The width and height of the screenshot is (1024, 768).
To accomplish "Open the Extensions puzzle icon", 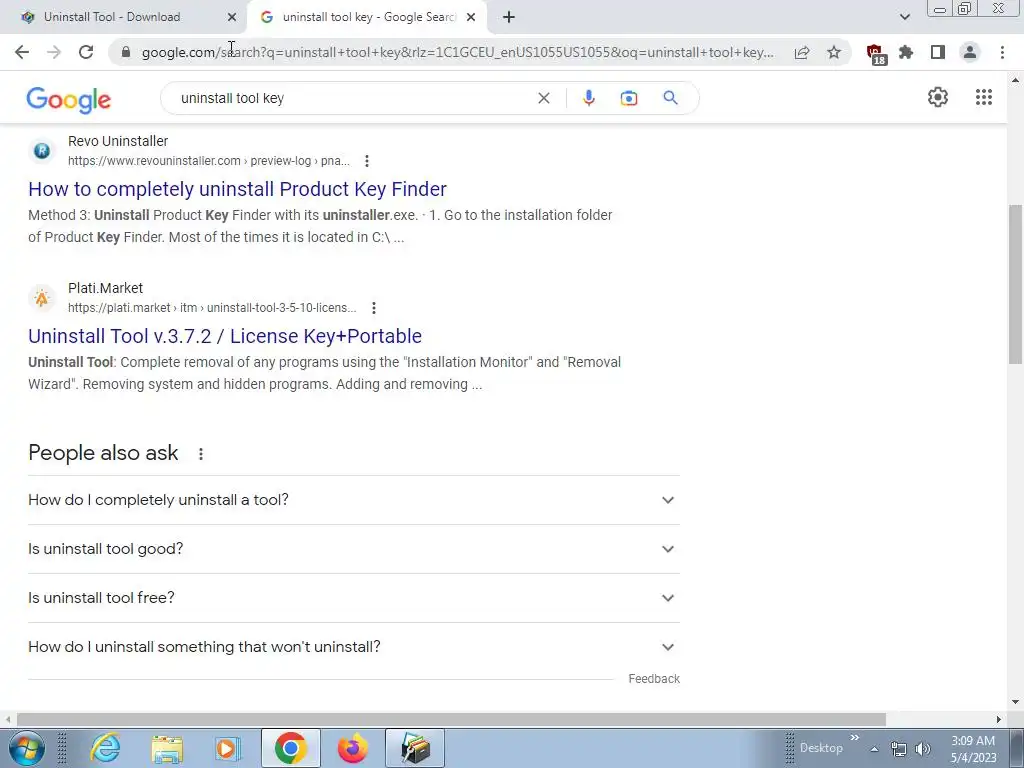I will [906, 52].
